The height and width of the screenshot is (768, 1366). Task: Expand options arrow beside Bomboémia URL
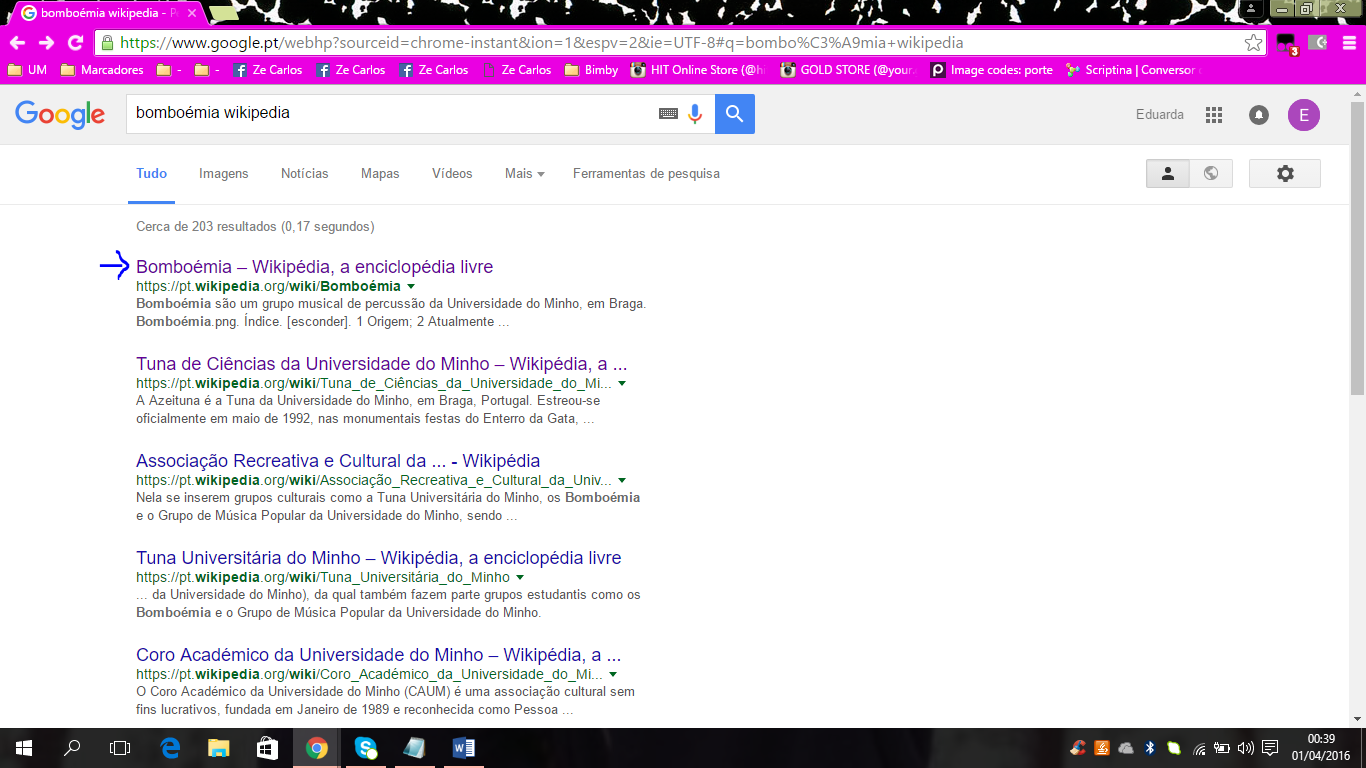(x=411, y=287)
